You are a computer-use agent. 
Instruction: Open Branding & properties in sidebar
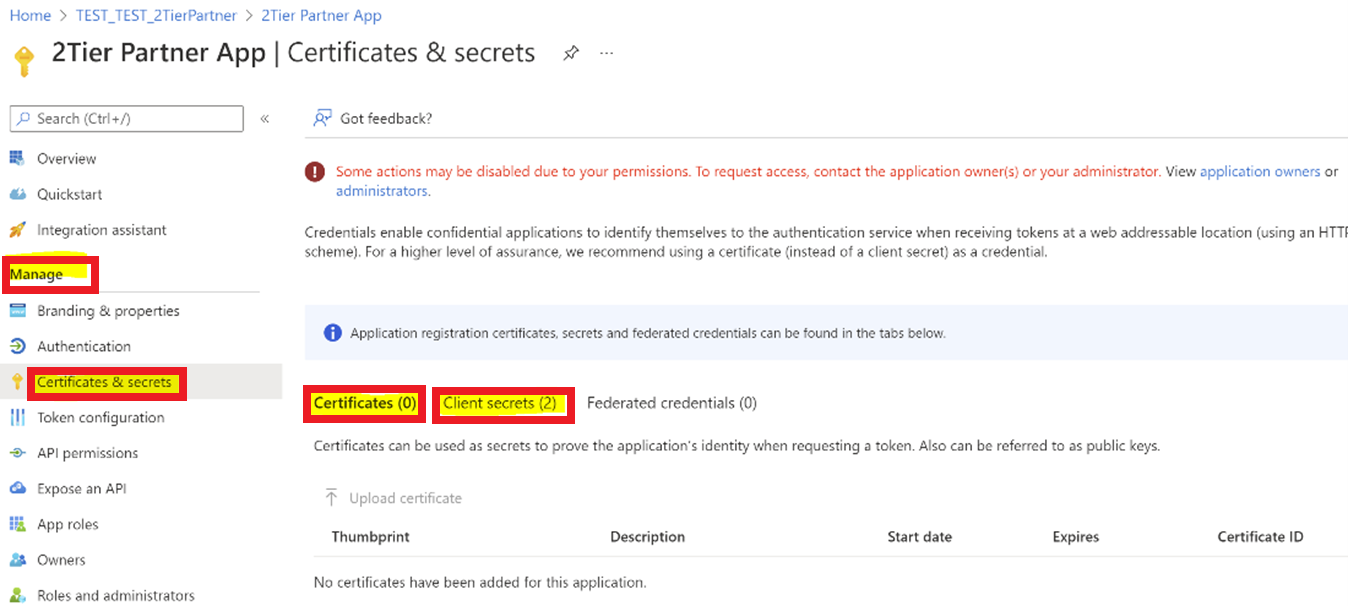[108, 311]
